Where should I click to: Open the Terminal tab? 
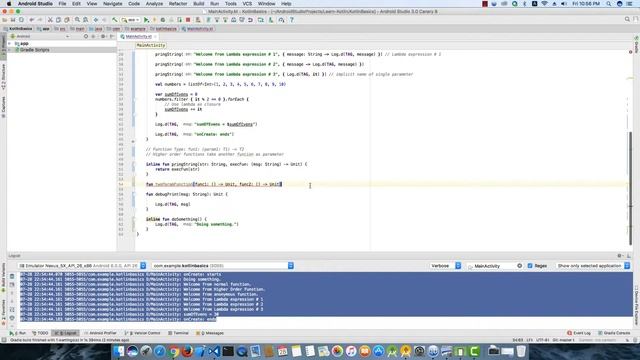(178, 333)
